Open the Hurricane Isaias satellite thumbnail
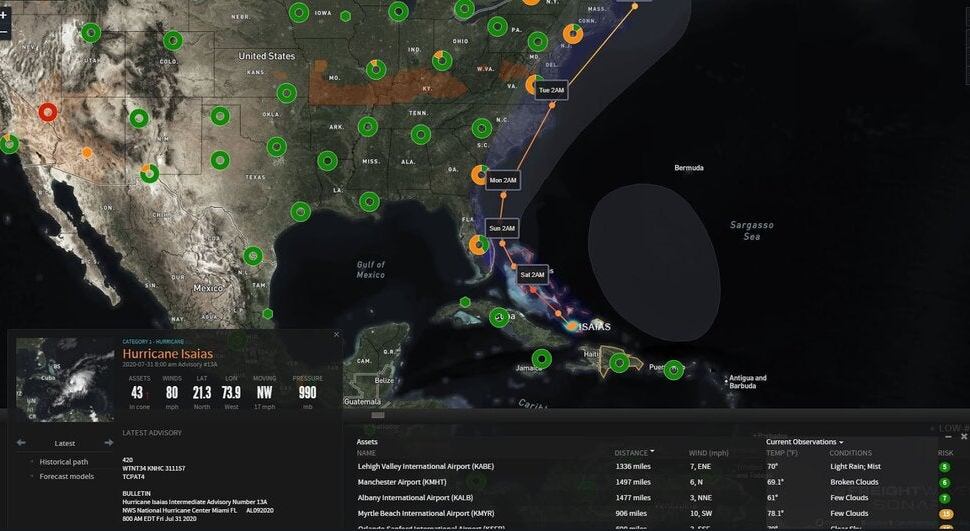Image resolution: width=970 pixels, height=531 pixels. (x=66, y=379)
